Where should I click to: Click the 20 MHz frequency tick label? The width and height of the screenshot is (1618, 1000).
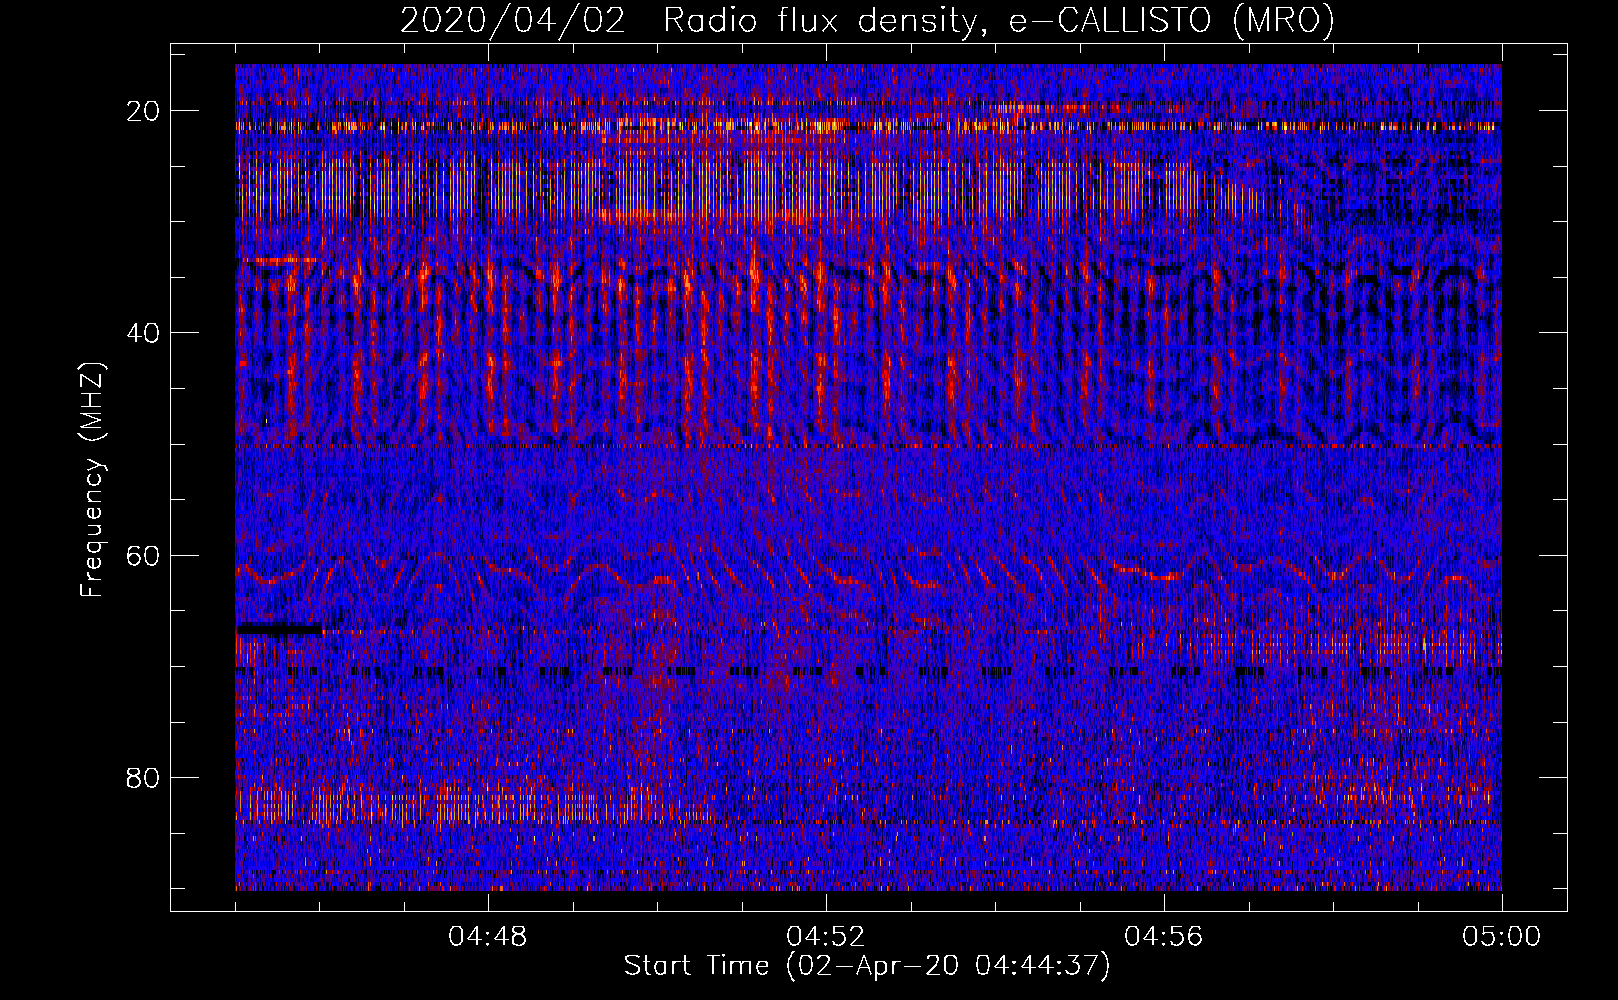[144, 111]
